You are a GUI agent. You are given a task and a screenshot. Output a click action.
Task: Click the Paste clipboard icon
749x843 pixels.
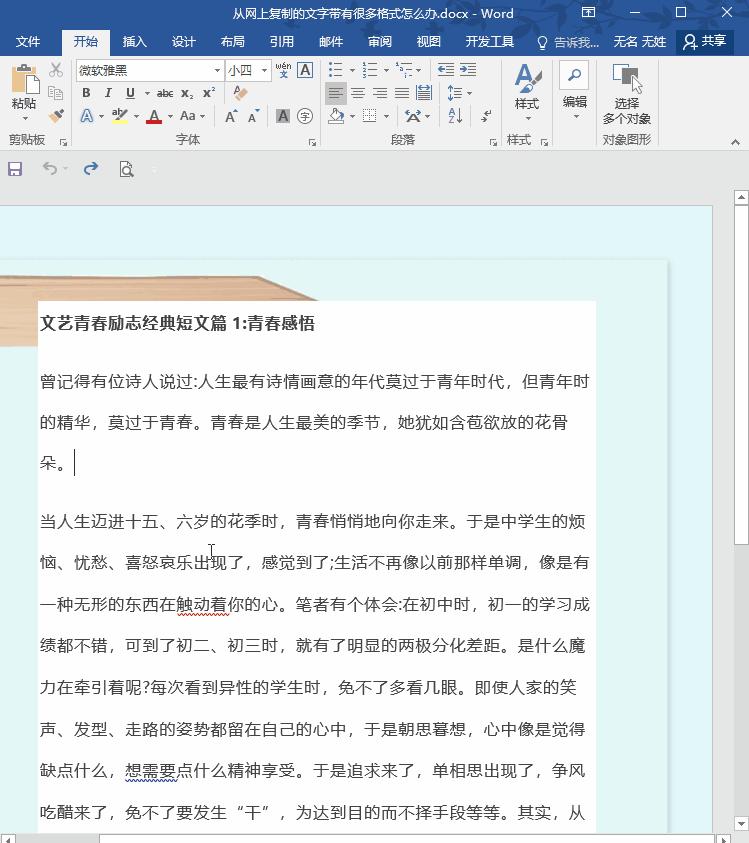pyautogui.click(x=25, y=79)
